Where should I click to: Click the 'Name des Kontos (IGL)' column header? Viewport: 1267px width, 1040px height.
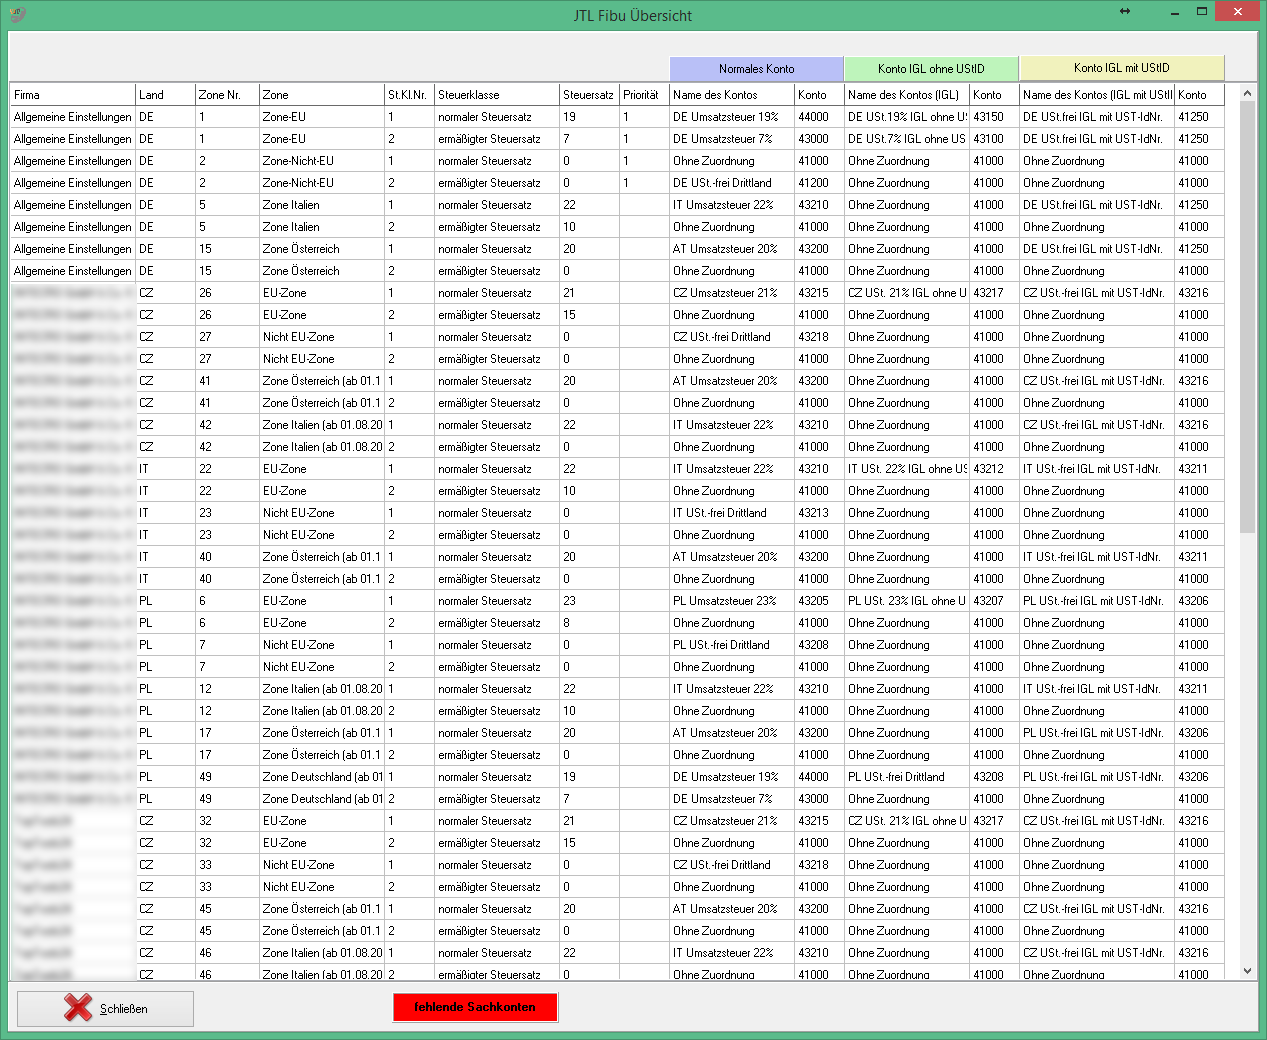click(x=905, y=95)
